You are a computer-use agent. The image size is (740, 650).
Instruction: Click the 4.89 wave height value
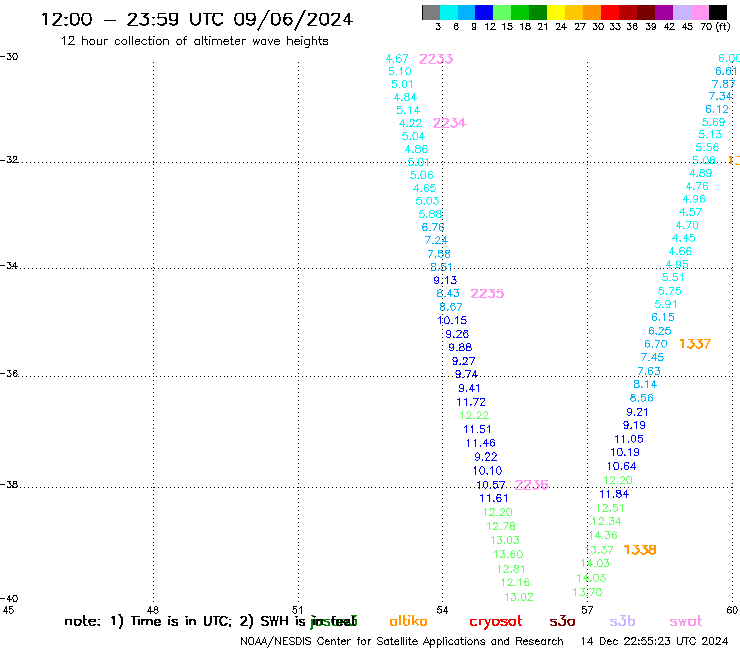(700, 173)
